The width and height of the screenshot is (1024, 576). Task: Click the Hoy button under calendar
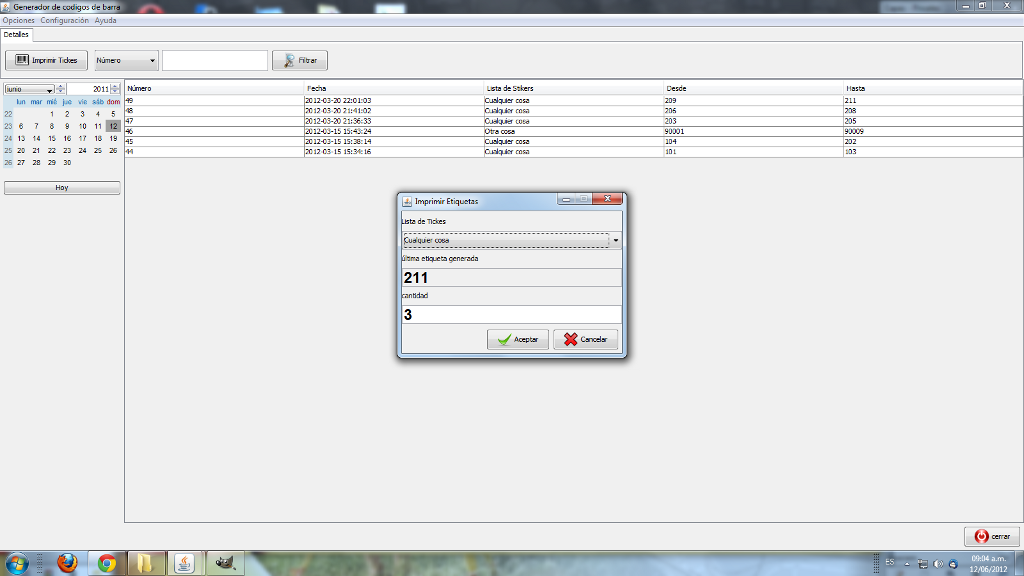point(62,187)
